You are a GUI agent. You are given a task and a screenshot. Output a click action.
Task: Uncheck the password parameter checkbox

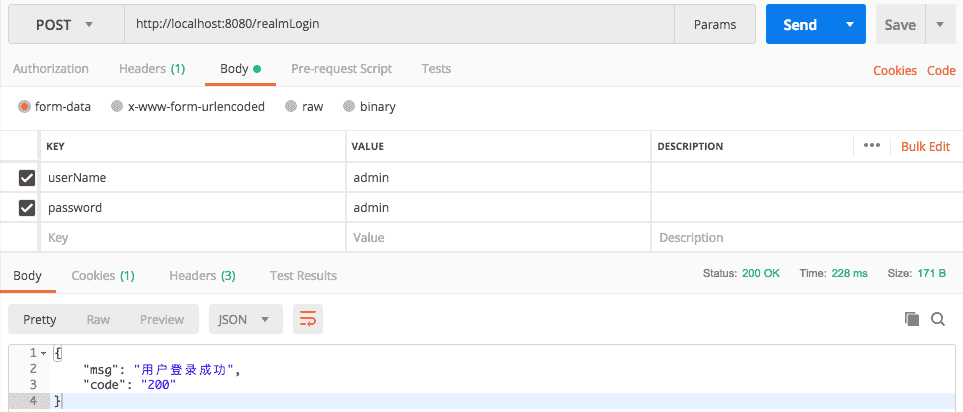coord(28,208)
